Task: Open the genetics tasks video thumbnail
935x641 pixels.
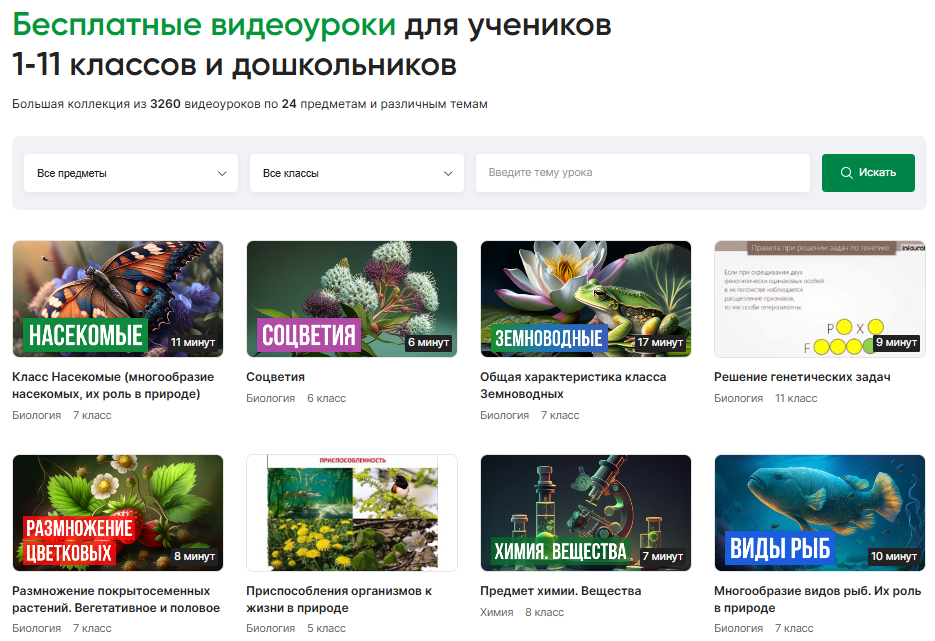Action: click(x=819, y=298)
